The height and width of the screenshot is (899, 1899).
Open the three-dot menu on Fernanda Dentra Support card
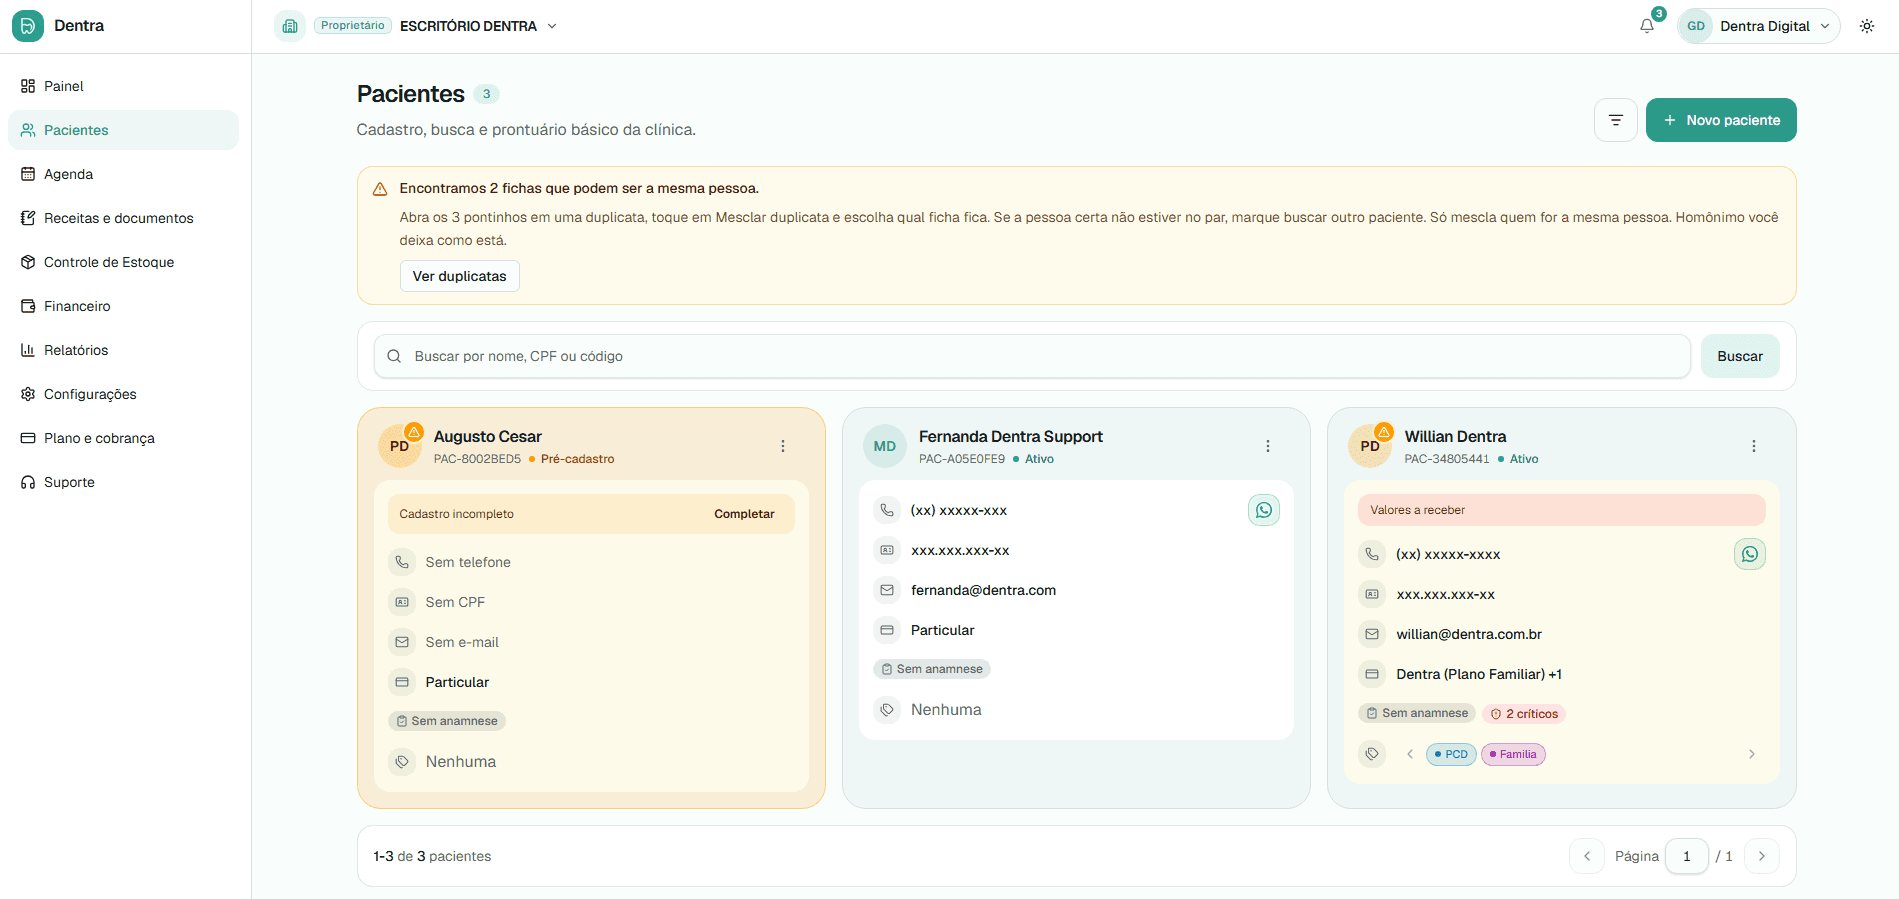tap(1267, 446)
